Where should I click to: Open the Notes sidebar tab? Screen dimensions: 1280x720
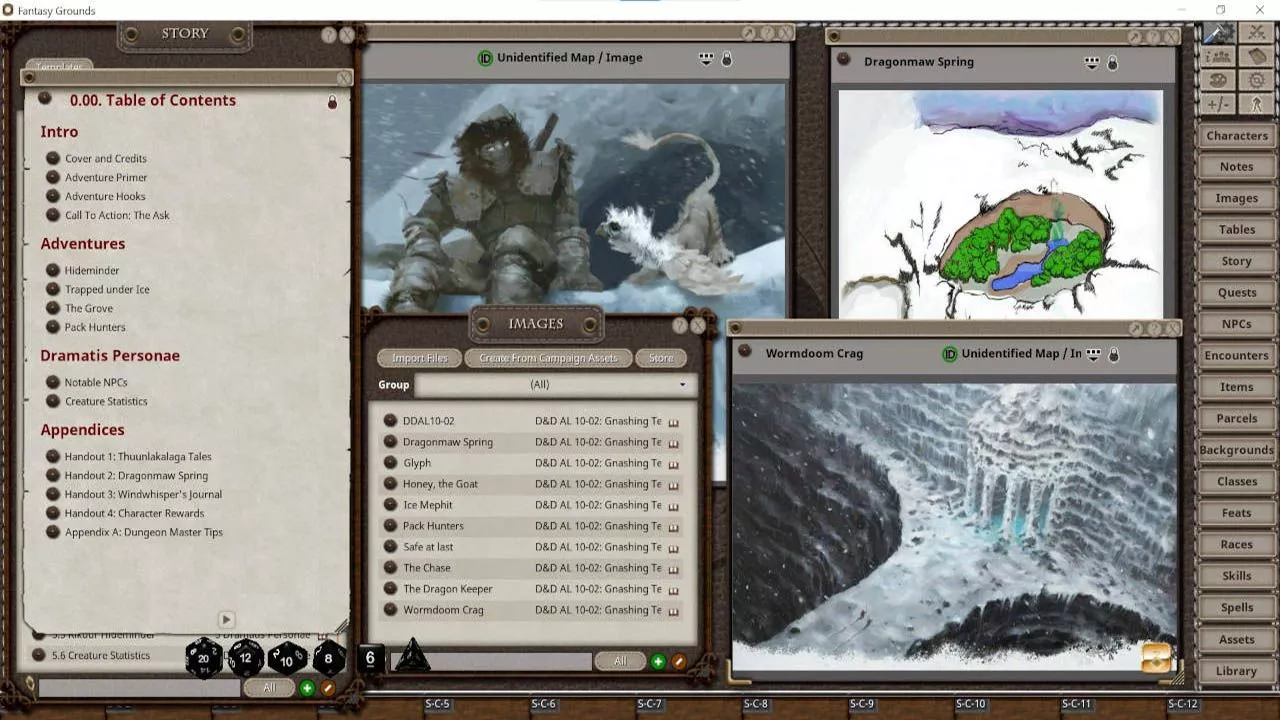point(1237,167)
